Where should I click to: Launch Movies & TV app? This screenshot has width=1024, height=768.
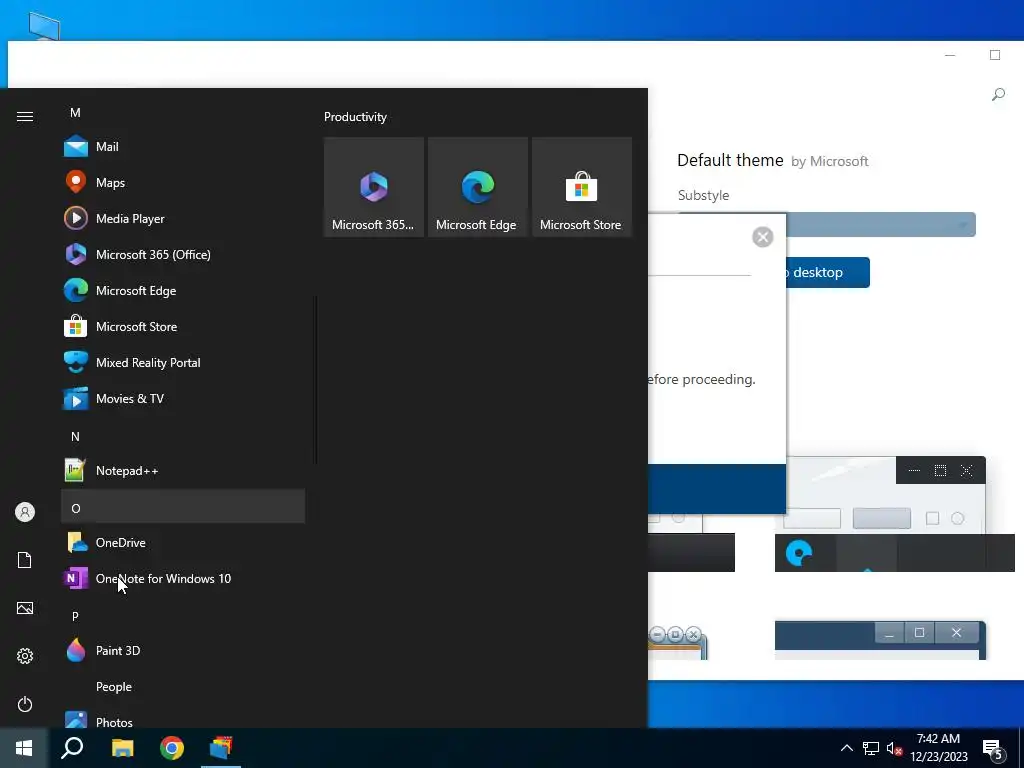(183, 398)
